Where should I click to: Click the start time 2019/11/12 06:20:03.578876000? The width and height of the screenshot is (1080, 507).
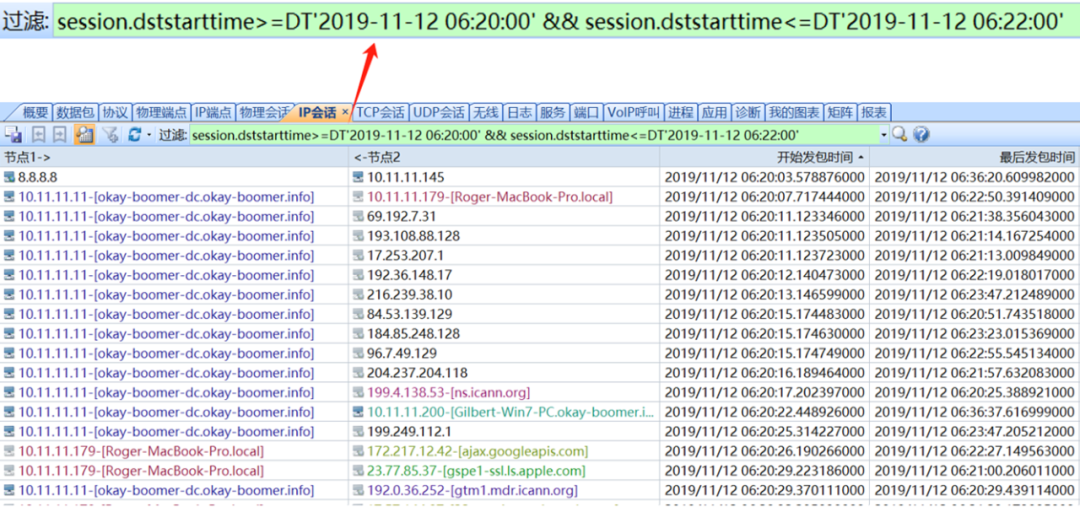coord(765,177)
